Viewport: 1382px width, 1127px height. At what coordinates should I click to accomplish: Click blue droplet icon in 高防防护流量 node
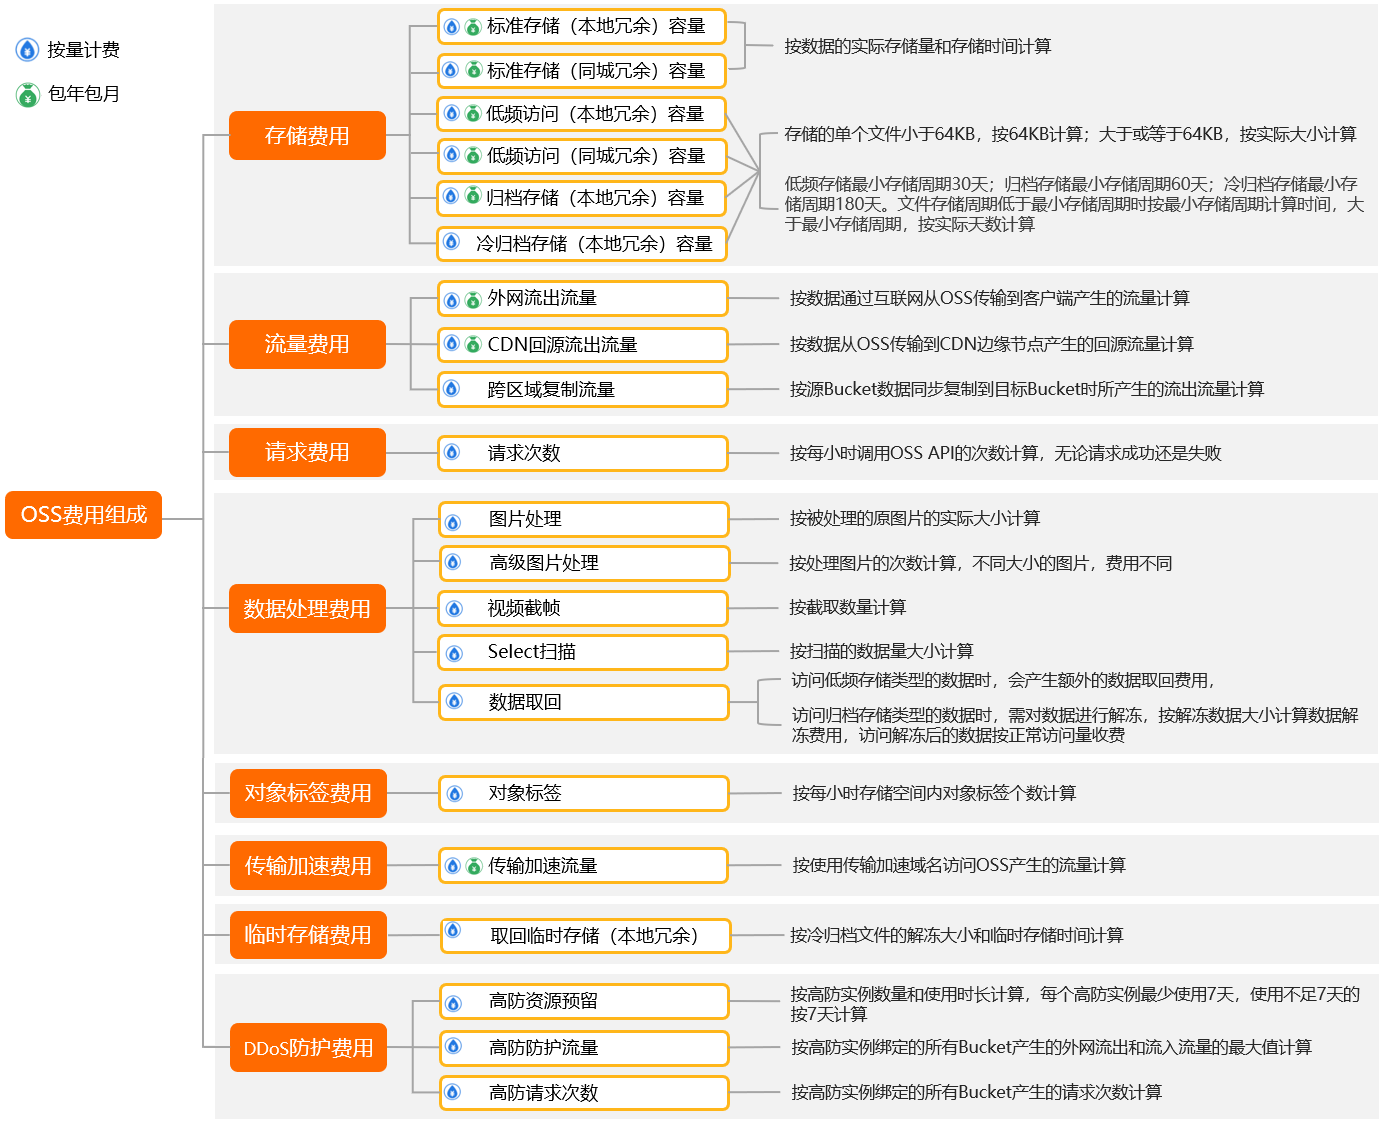[x=453, y=1046]
